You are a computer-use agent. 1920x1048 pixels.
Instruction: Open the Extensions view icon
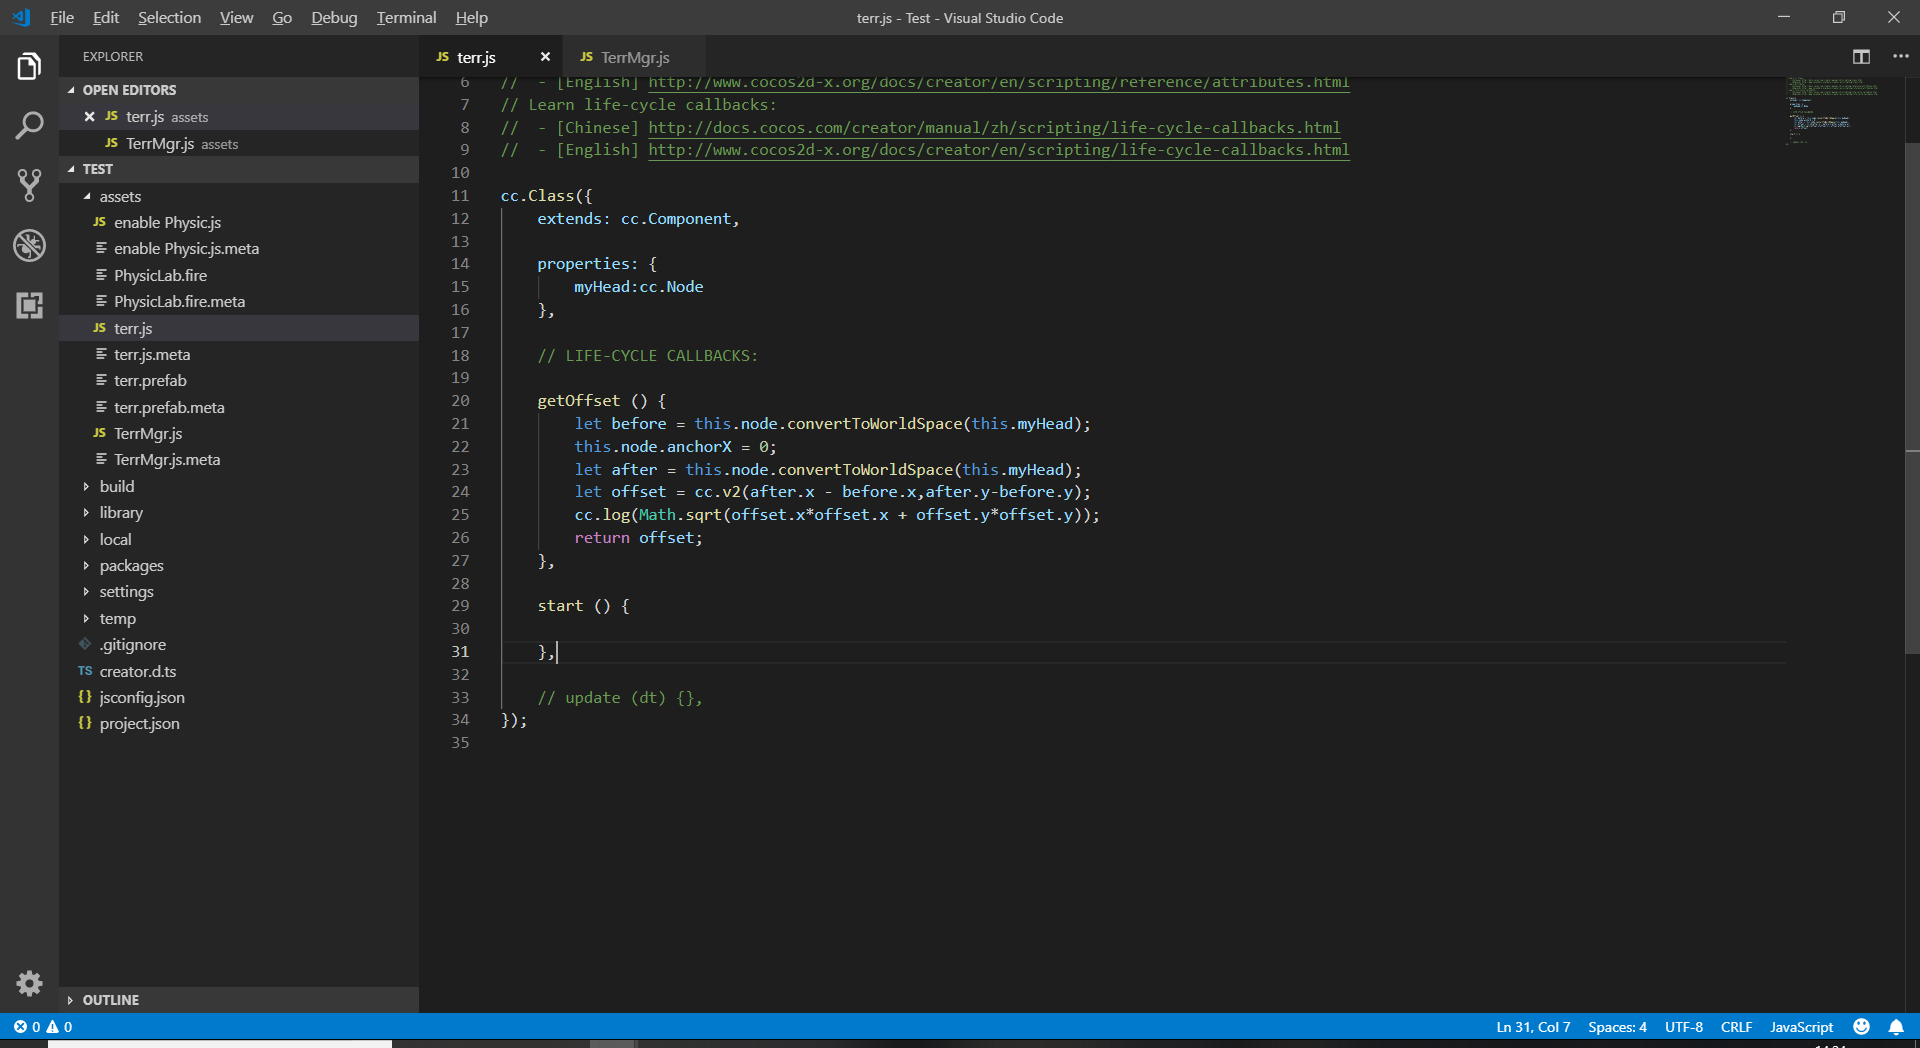click(29, 305)
